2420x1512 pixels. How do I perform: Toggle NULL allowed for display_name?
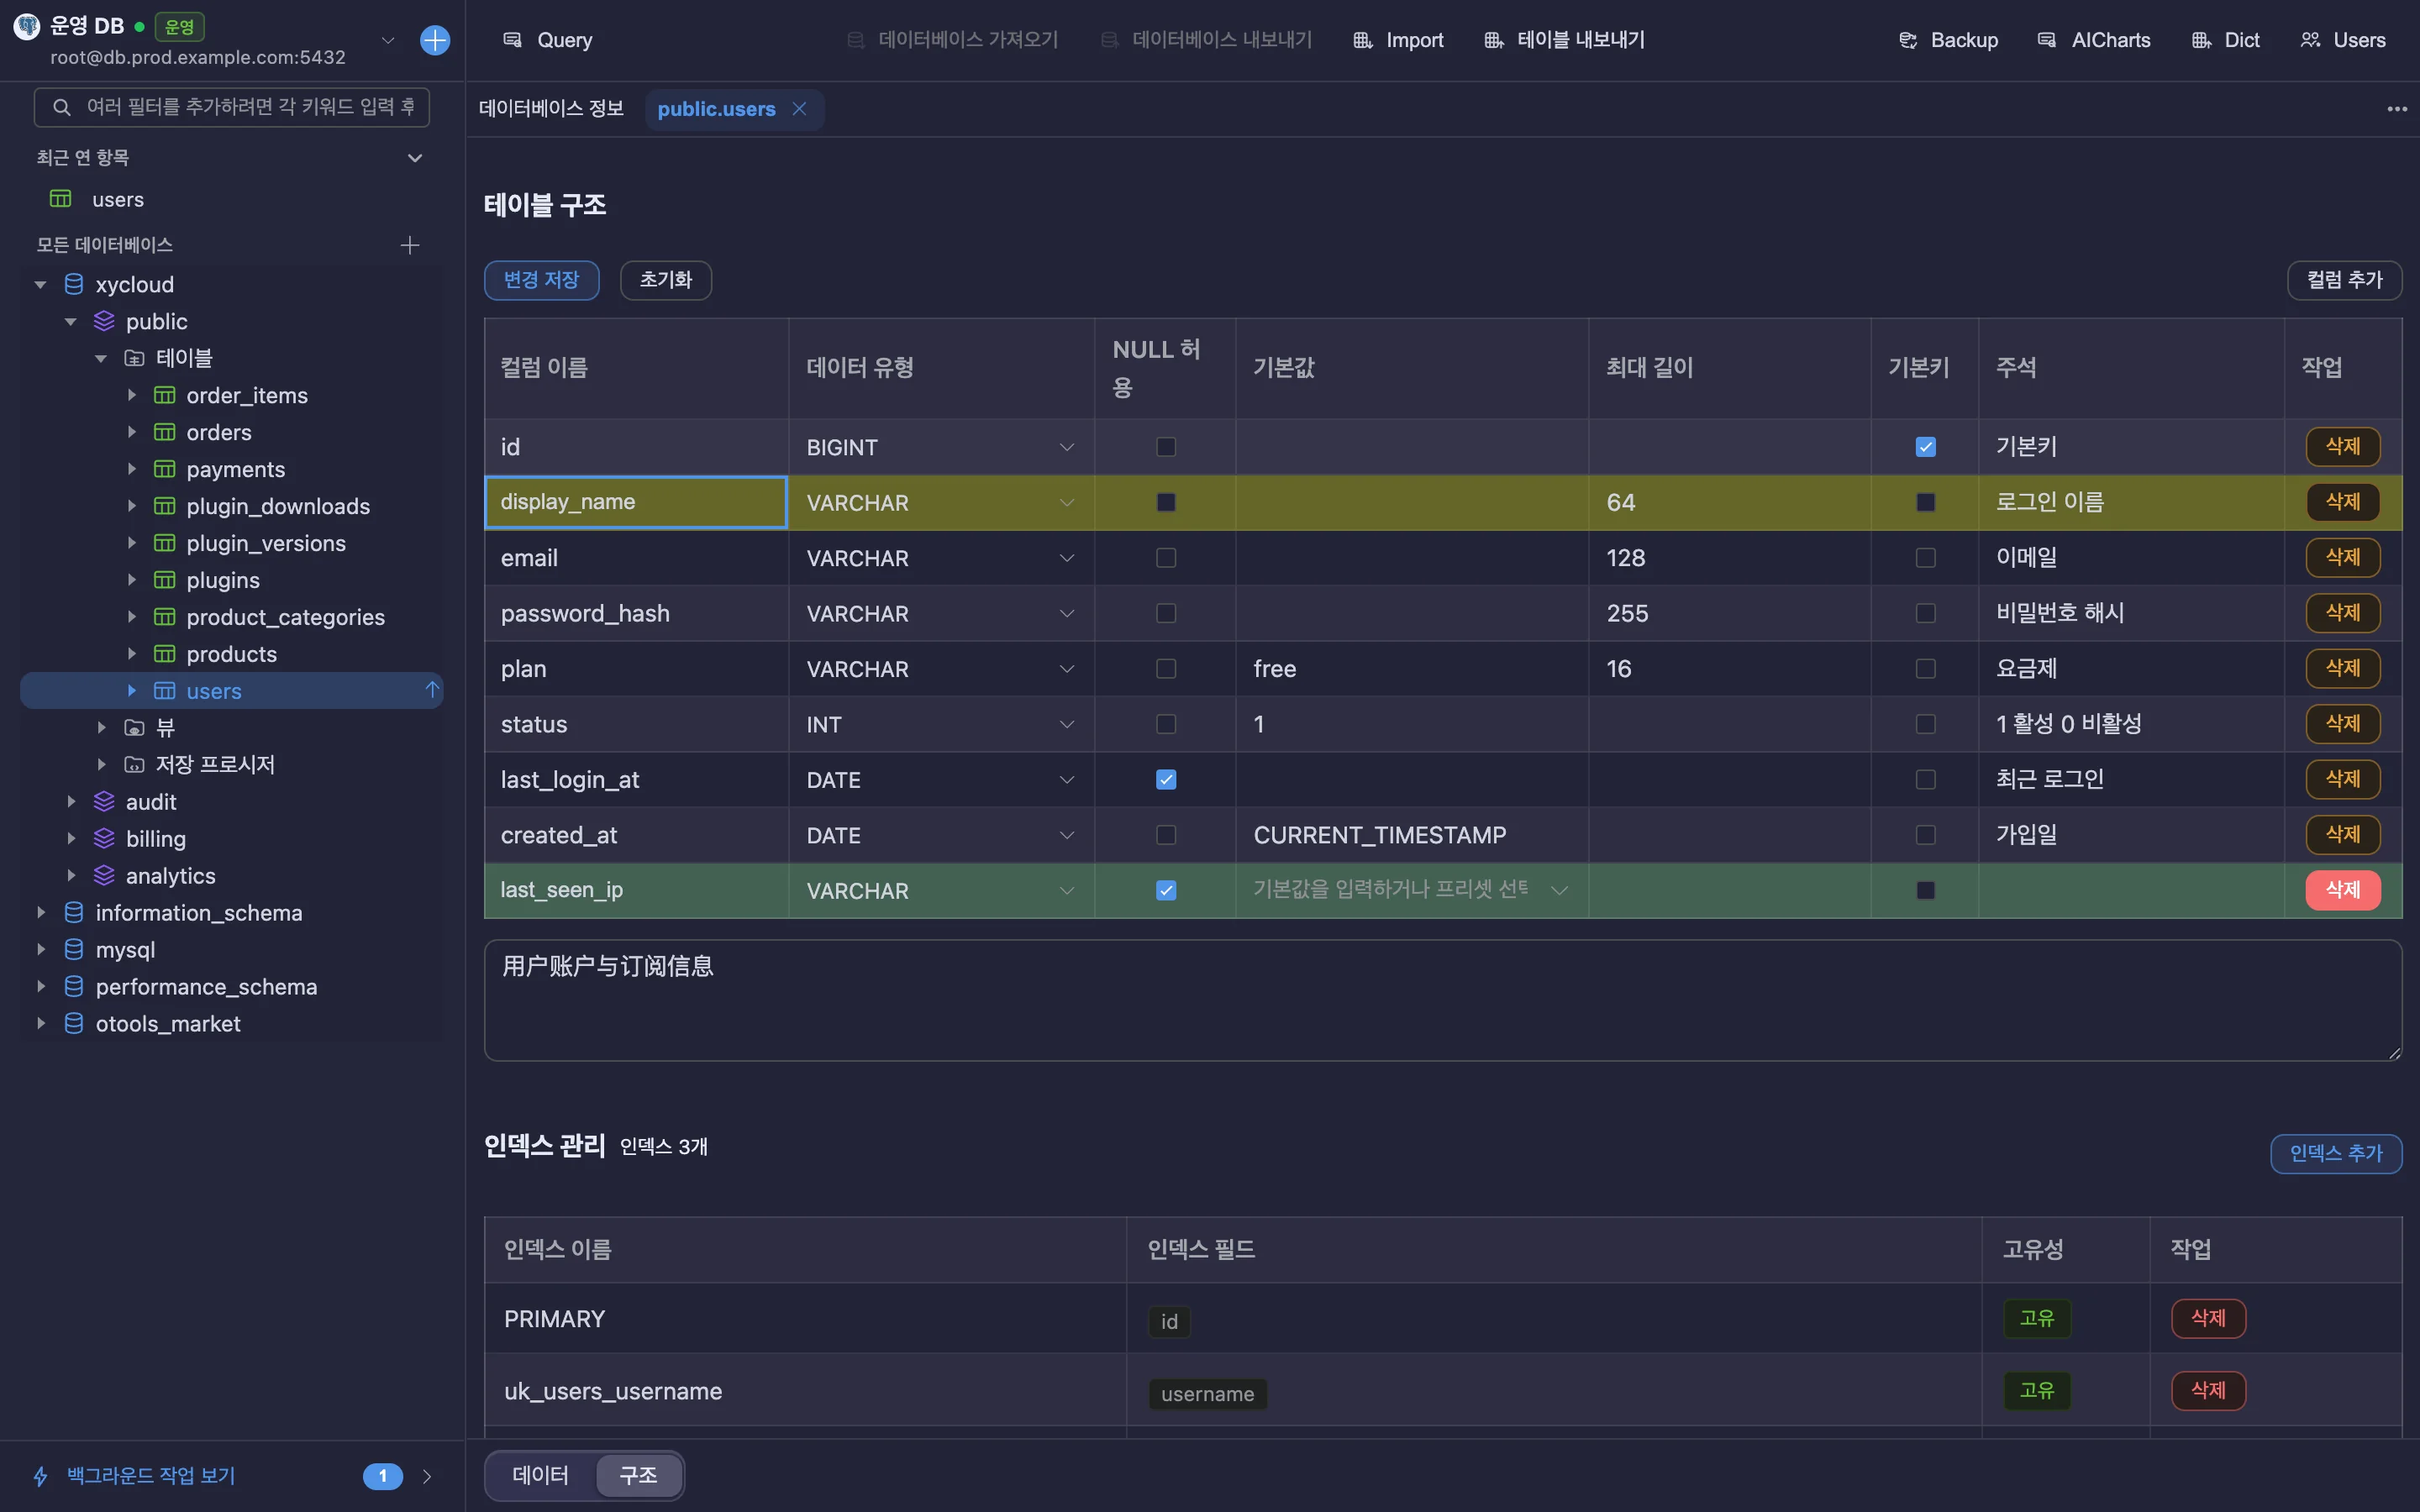(1166, 502)
